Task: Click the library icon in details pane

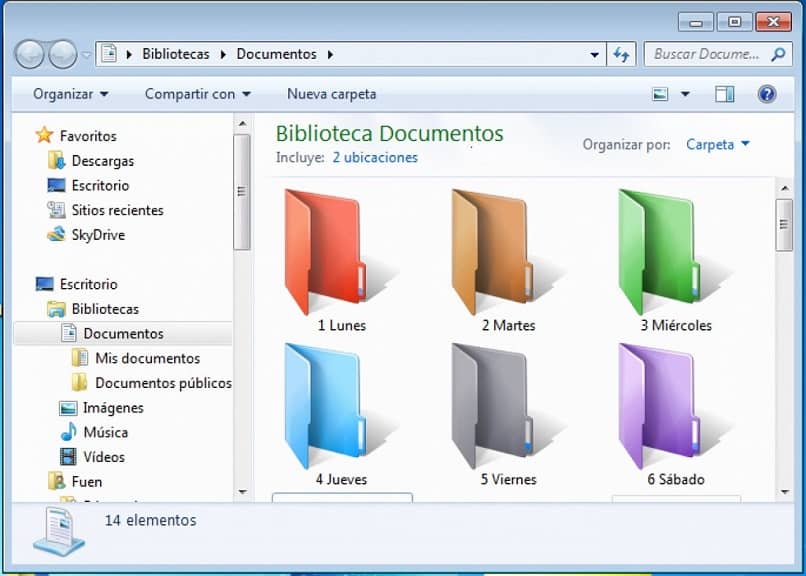Action: (59, 531)
